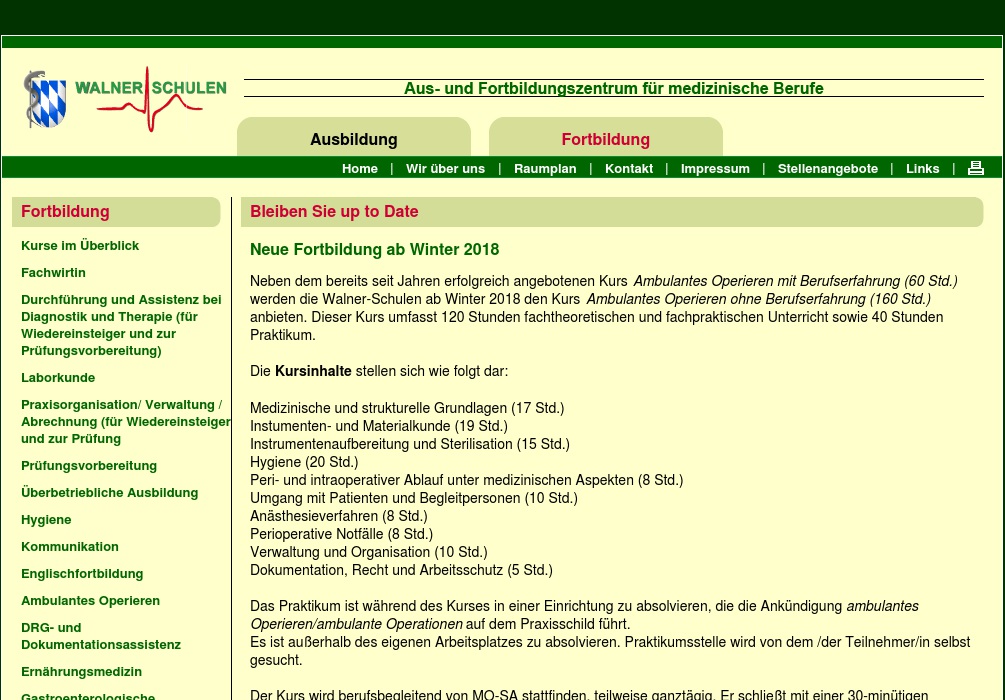Open DRG- und Dokumentationsassistenz link
This screenshot has width=1005, height=700.
tap(100, 636)
